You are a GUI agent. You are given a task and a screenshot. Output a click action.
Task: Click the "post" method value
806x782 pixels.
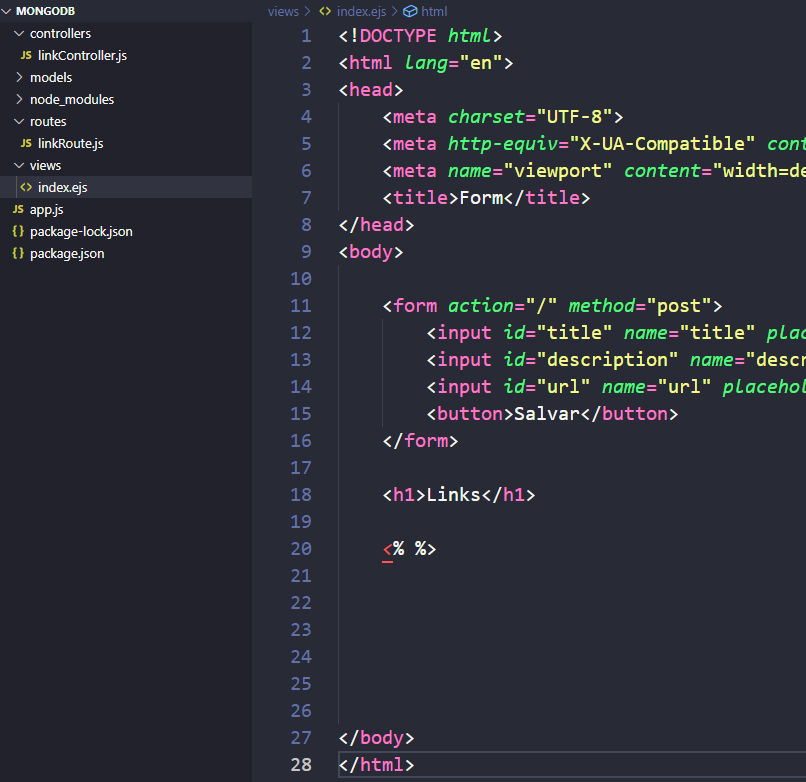tap(678, 306)
